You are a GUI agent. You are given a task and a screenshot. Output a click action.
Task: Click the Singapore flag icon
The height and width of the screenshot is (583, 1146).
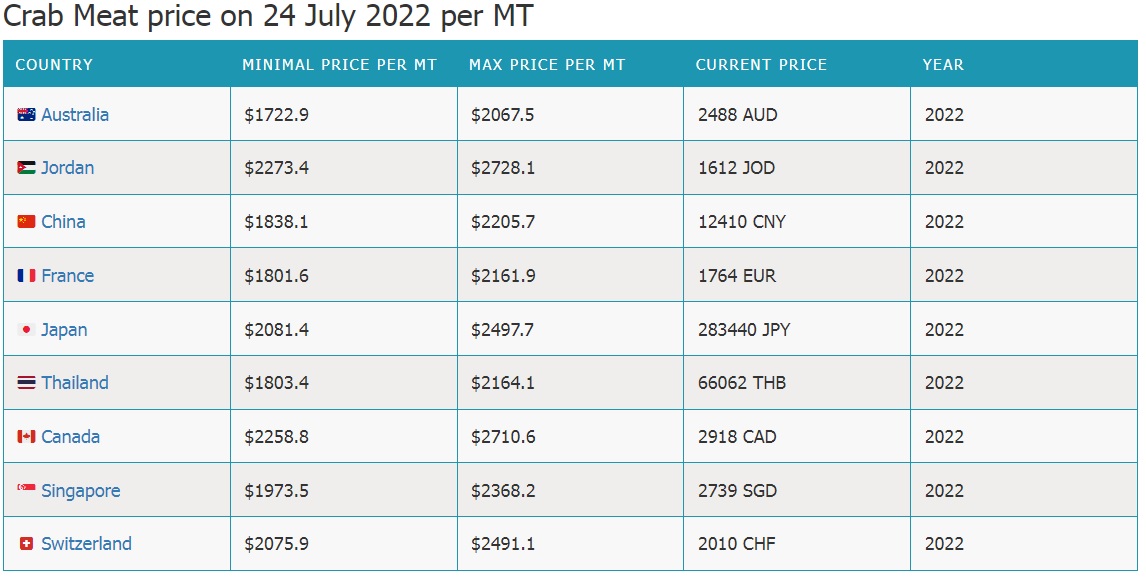coord(26,491)
